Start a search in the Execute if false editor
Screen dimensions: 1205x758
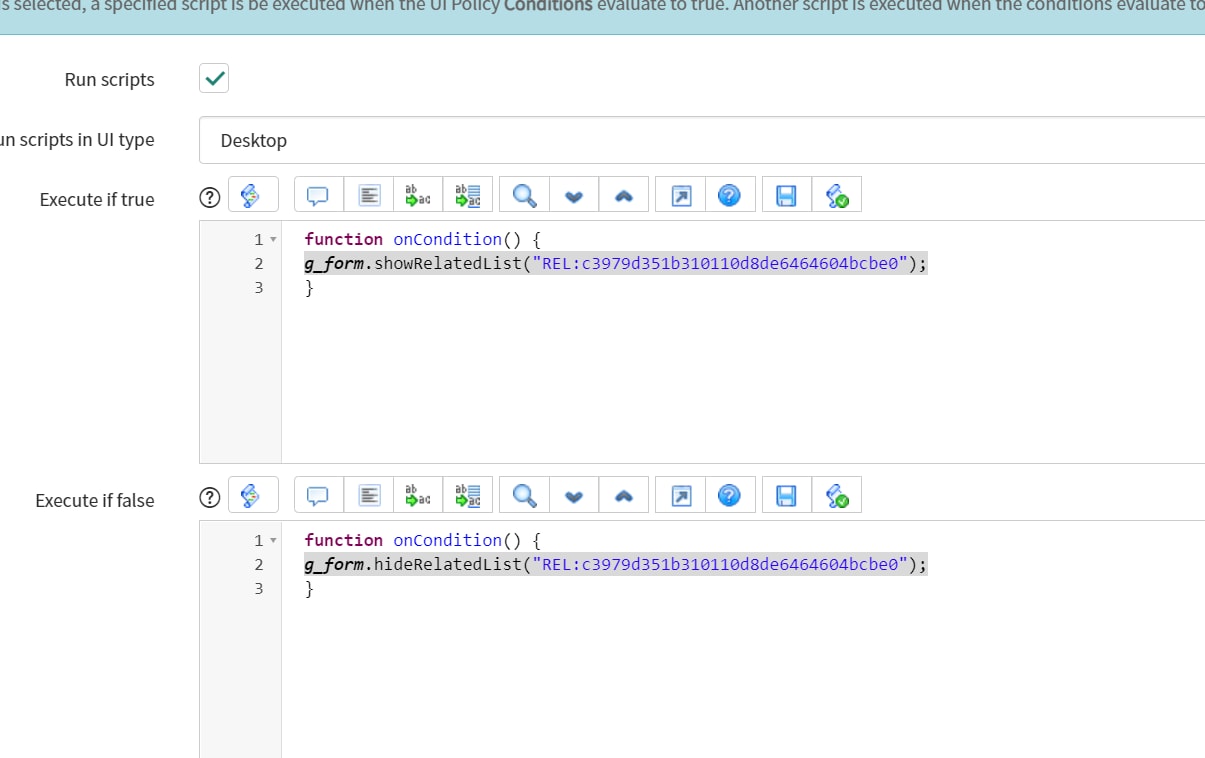point(522,494)
